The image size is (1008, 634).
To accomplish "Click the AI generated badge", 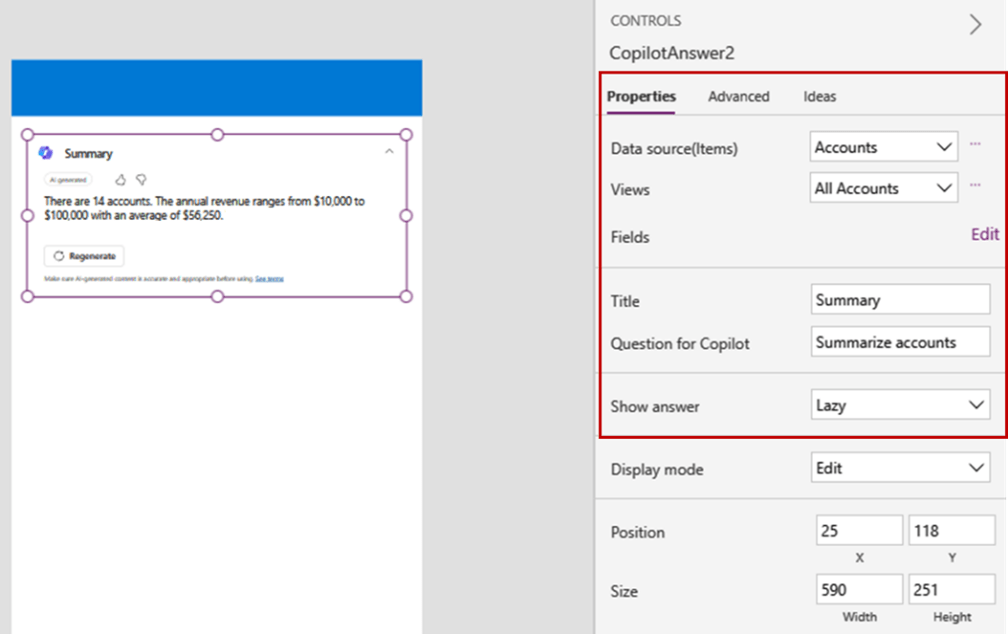I will coord(68,180).
